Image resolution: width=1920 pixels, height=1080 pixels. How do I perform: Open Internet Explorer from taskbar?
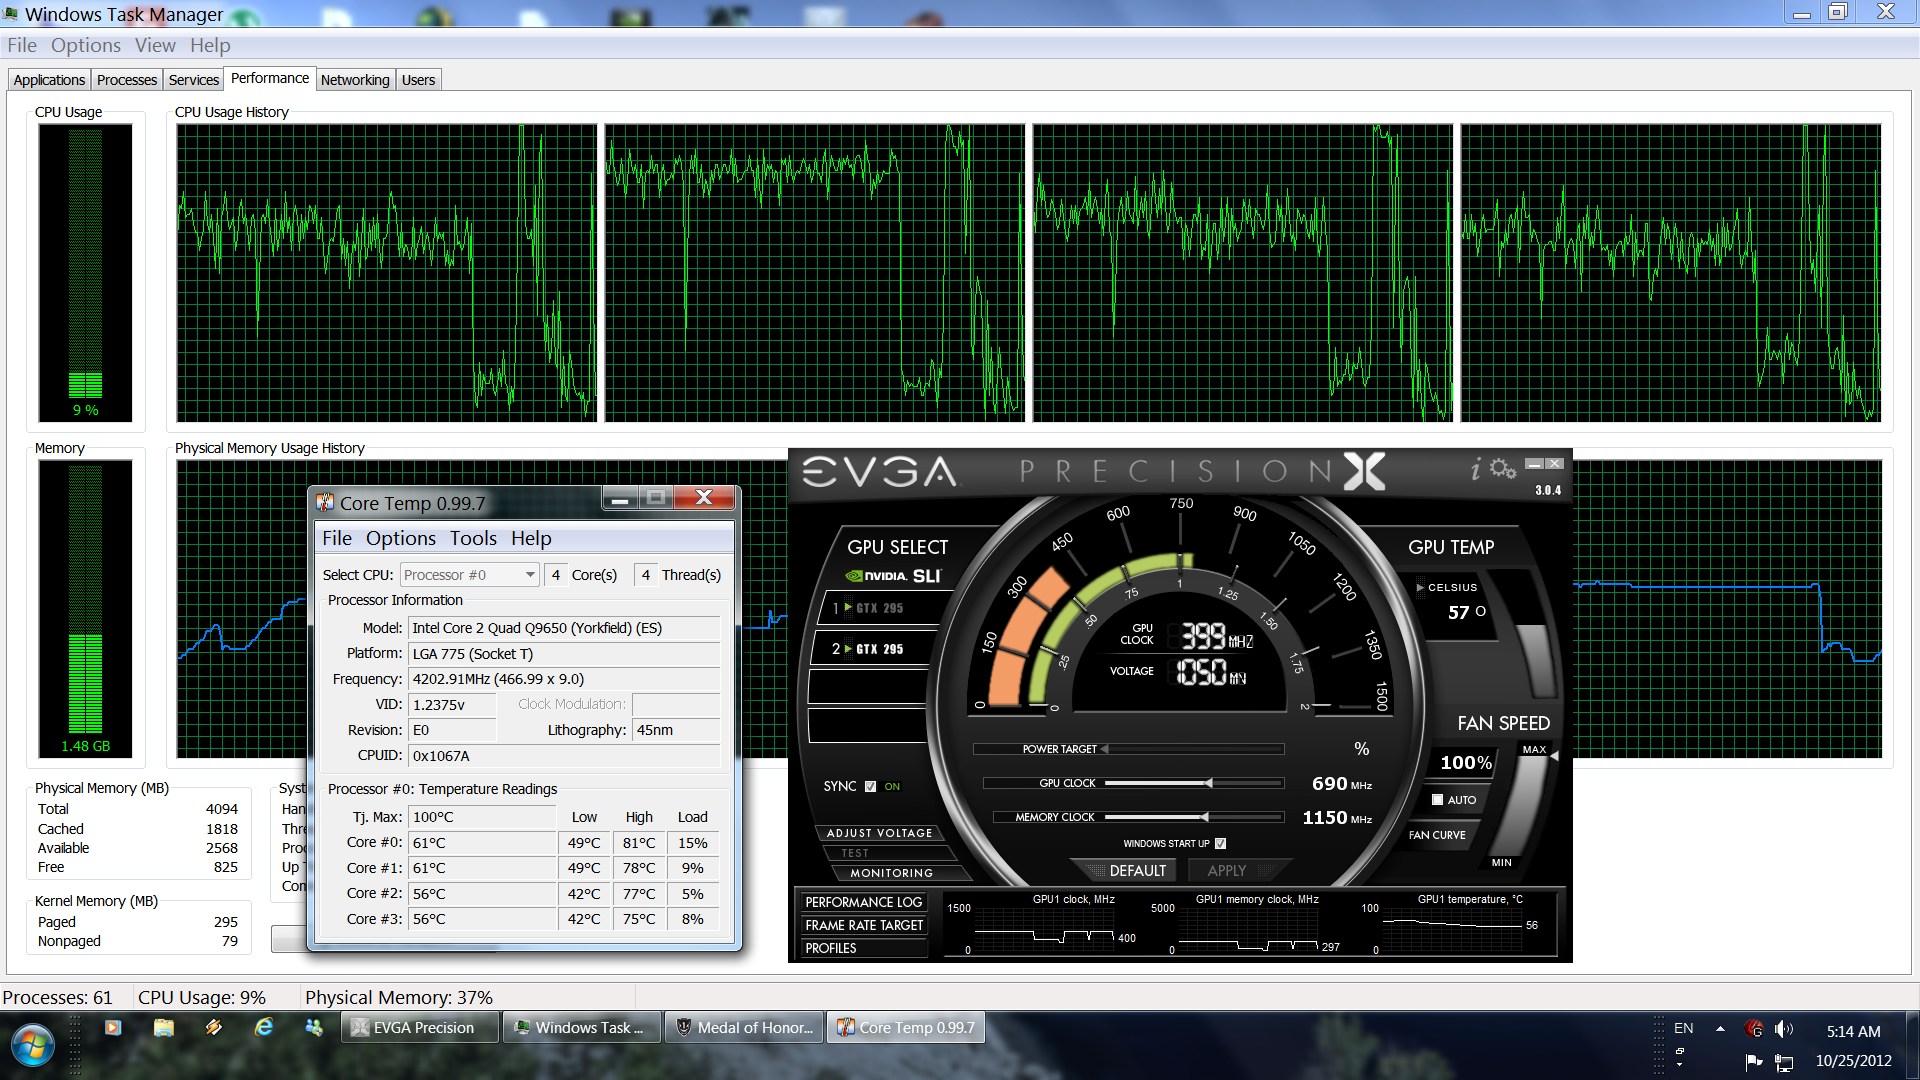[264, 1027]
